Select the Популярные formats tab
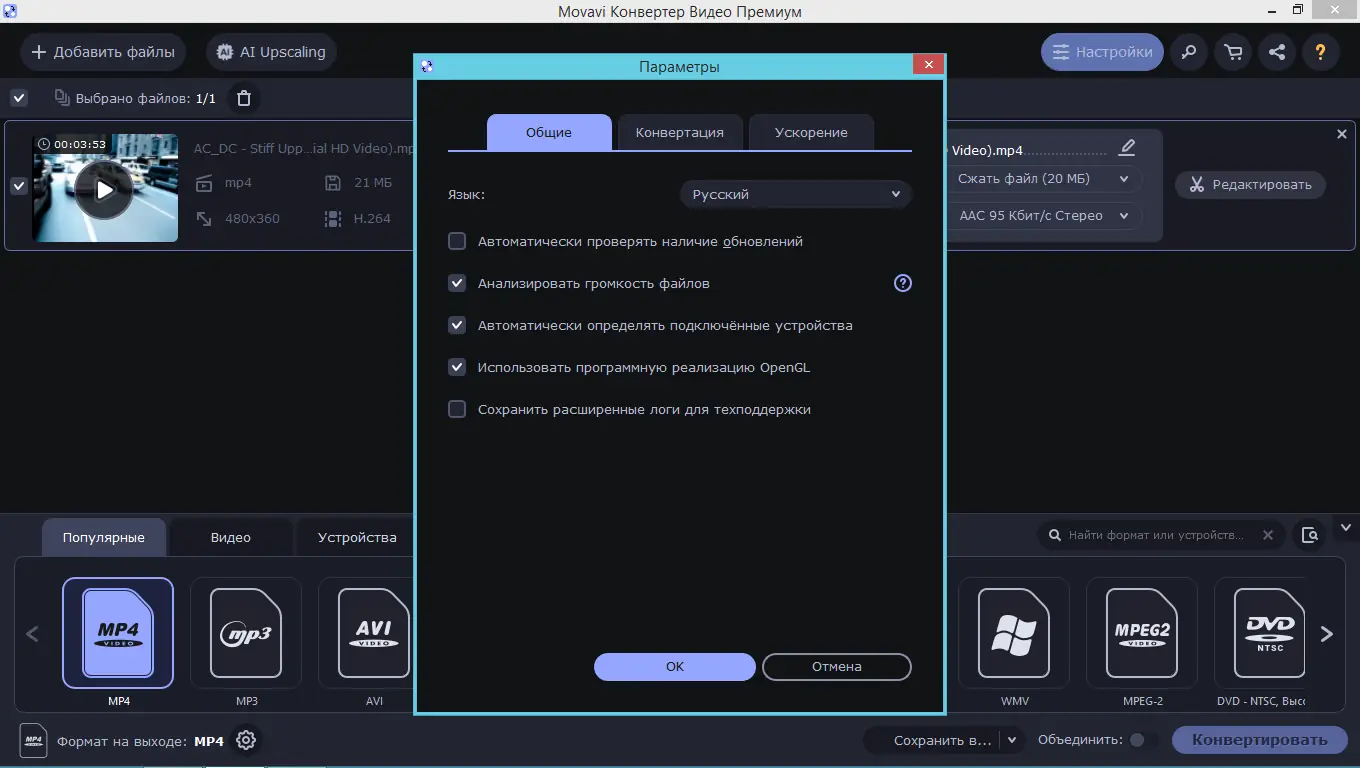The width and height of the screenshot is (1360, 768). [x=104, y=537]
